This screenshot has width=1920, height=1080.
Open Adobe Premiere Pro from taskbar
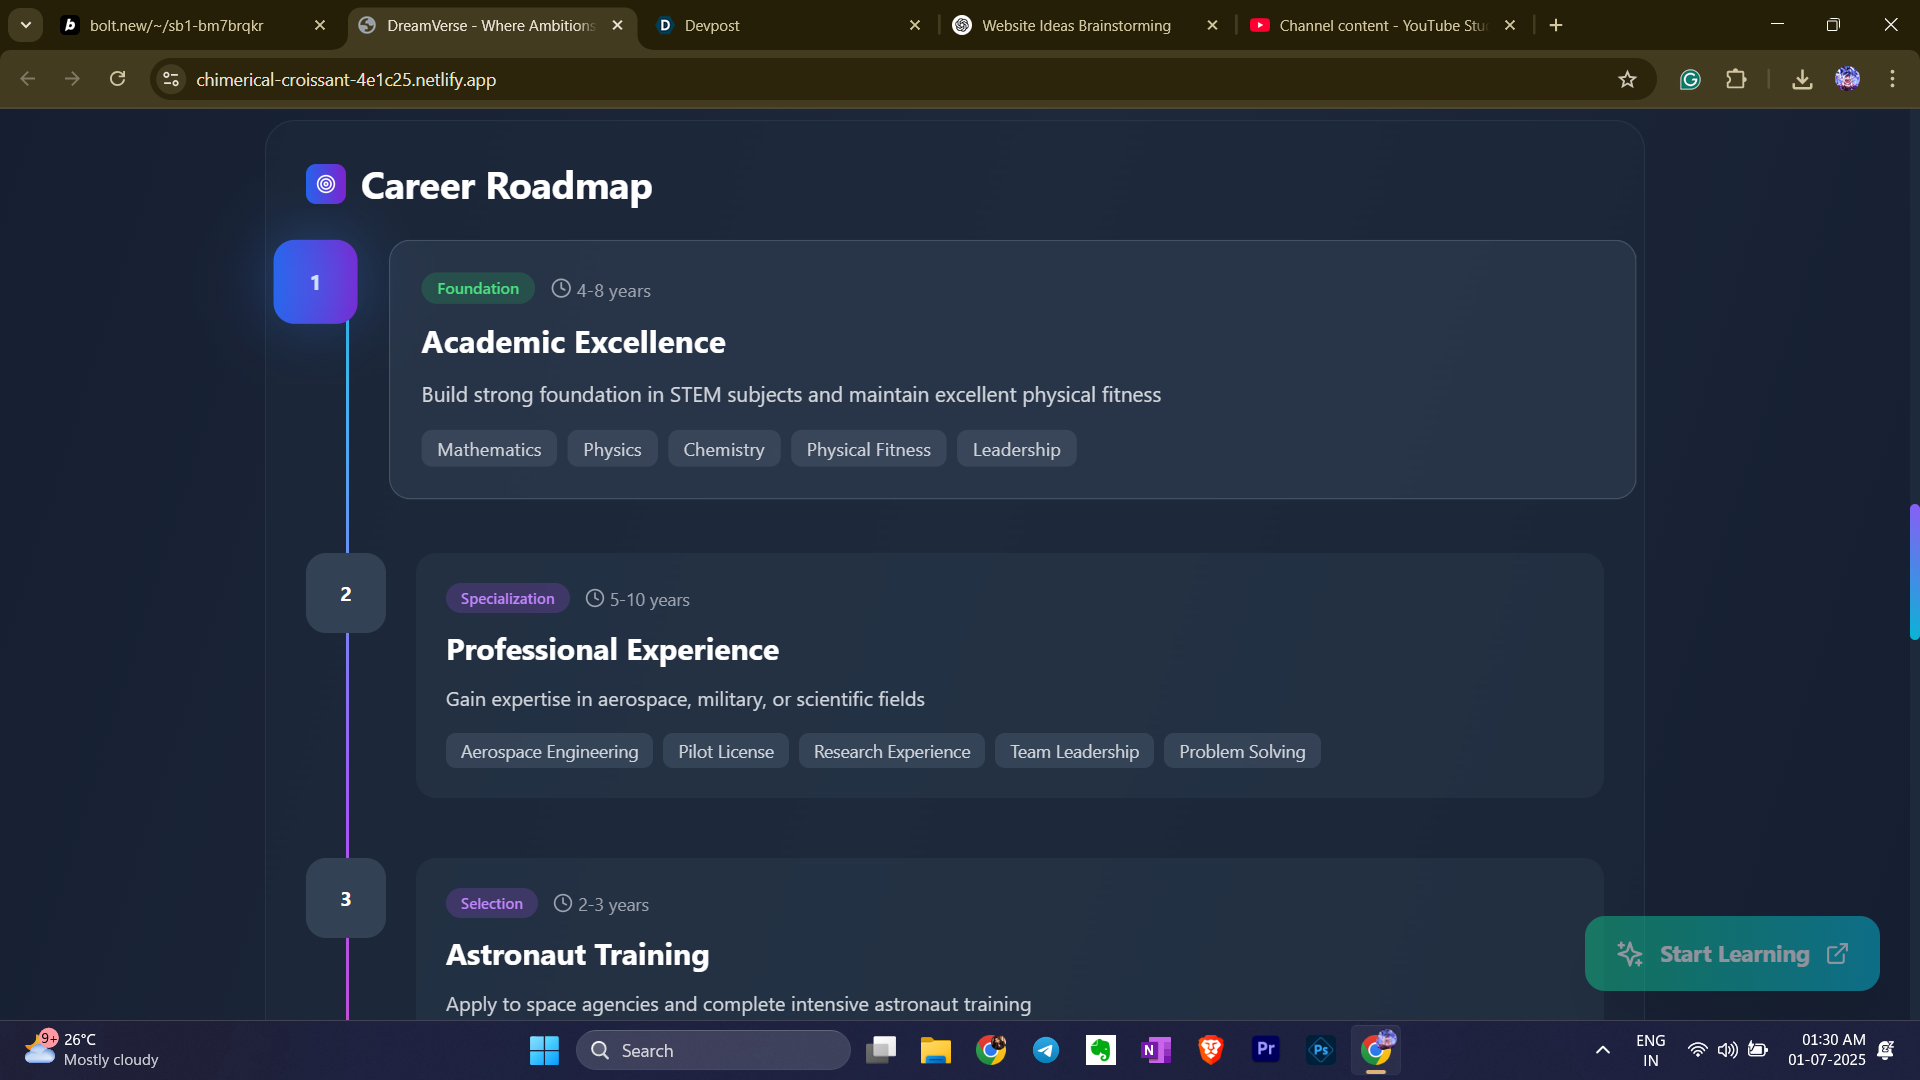click(1265, 1049)
